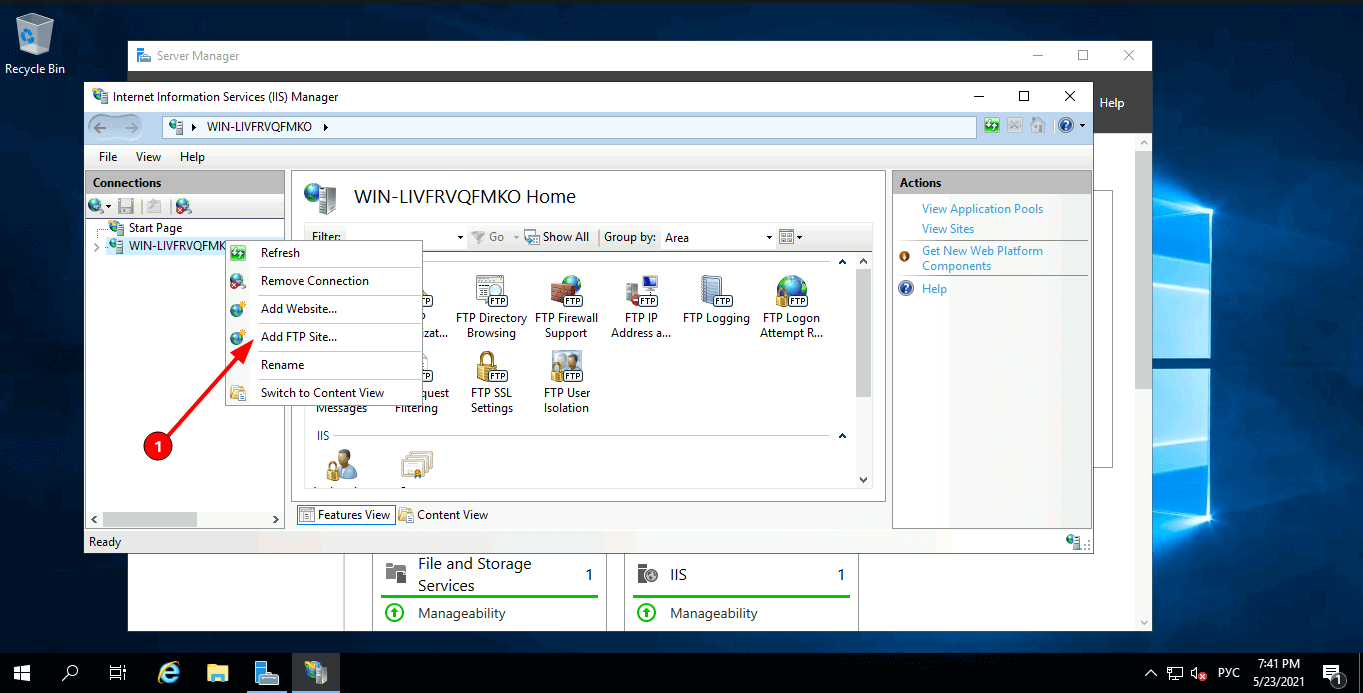Open FTP IP Address feature icon
Image resolution: width=1363 pixels, height=693 pixels.
tap(640, 307)
